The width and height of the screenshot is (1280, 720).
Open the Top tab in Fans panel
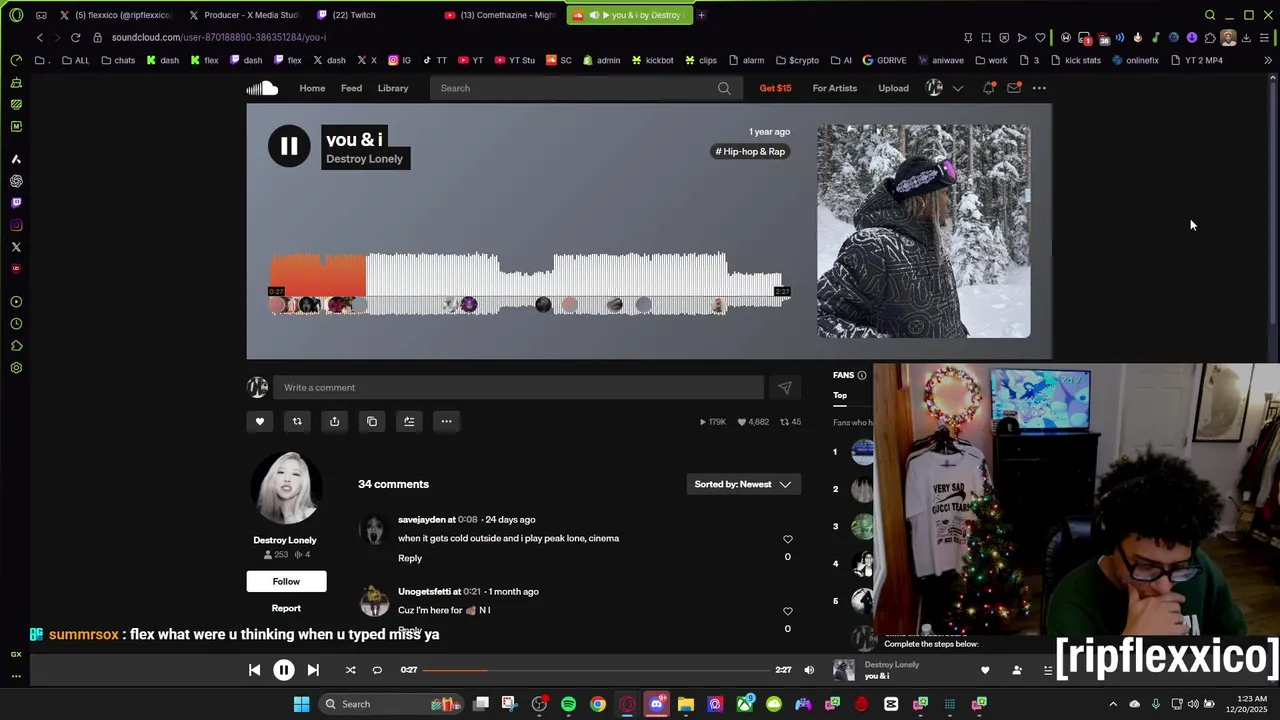(x=840, y=395)
